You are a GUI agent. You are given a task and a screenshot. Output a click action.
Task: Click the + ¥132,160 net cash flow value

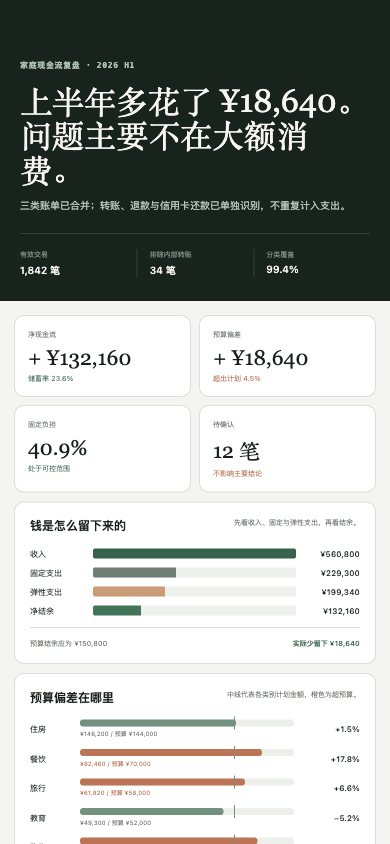80,358
